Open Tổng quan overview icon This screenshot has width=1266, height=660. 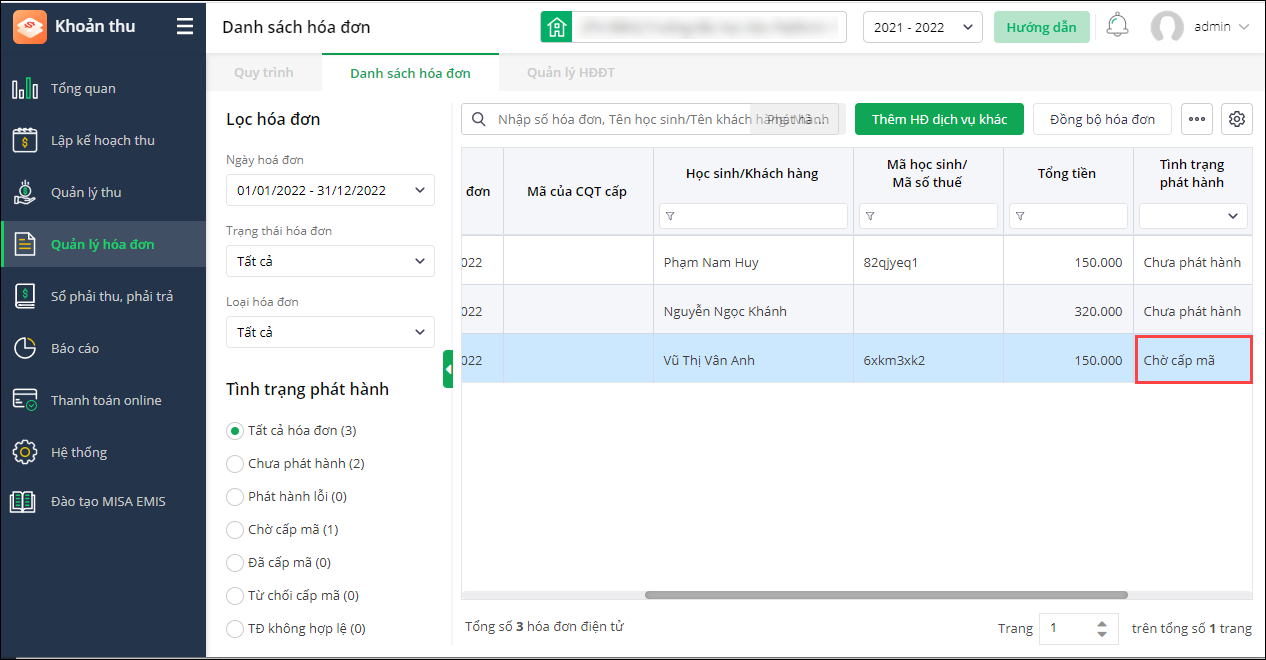(x=25, y=89)
